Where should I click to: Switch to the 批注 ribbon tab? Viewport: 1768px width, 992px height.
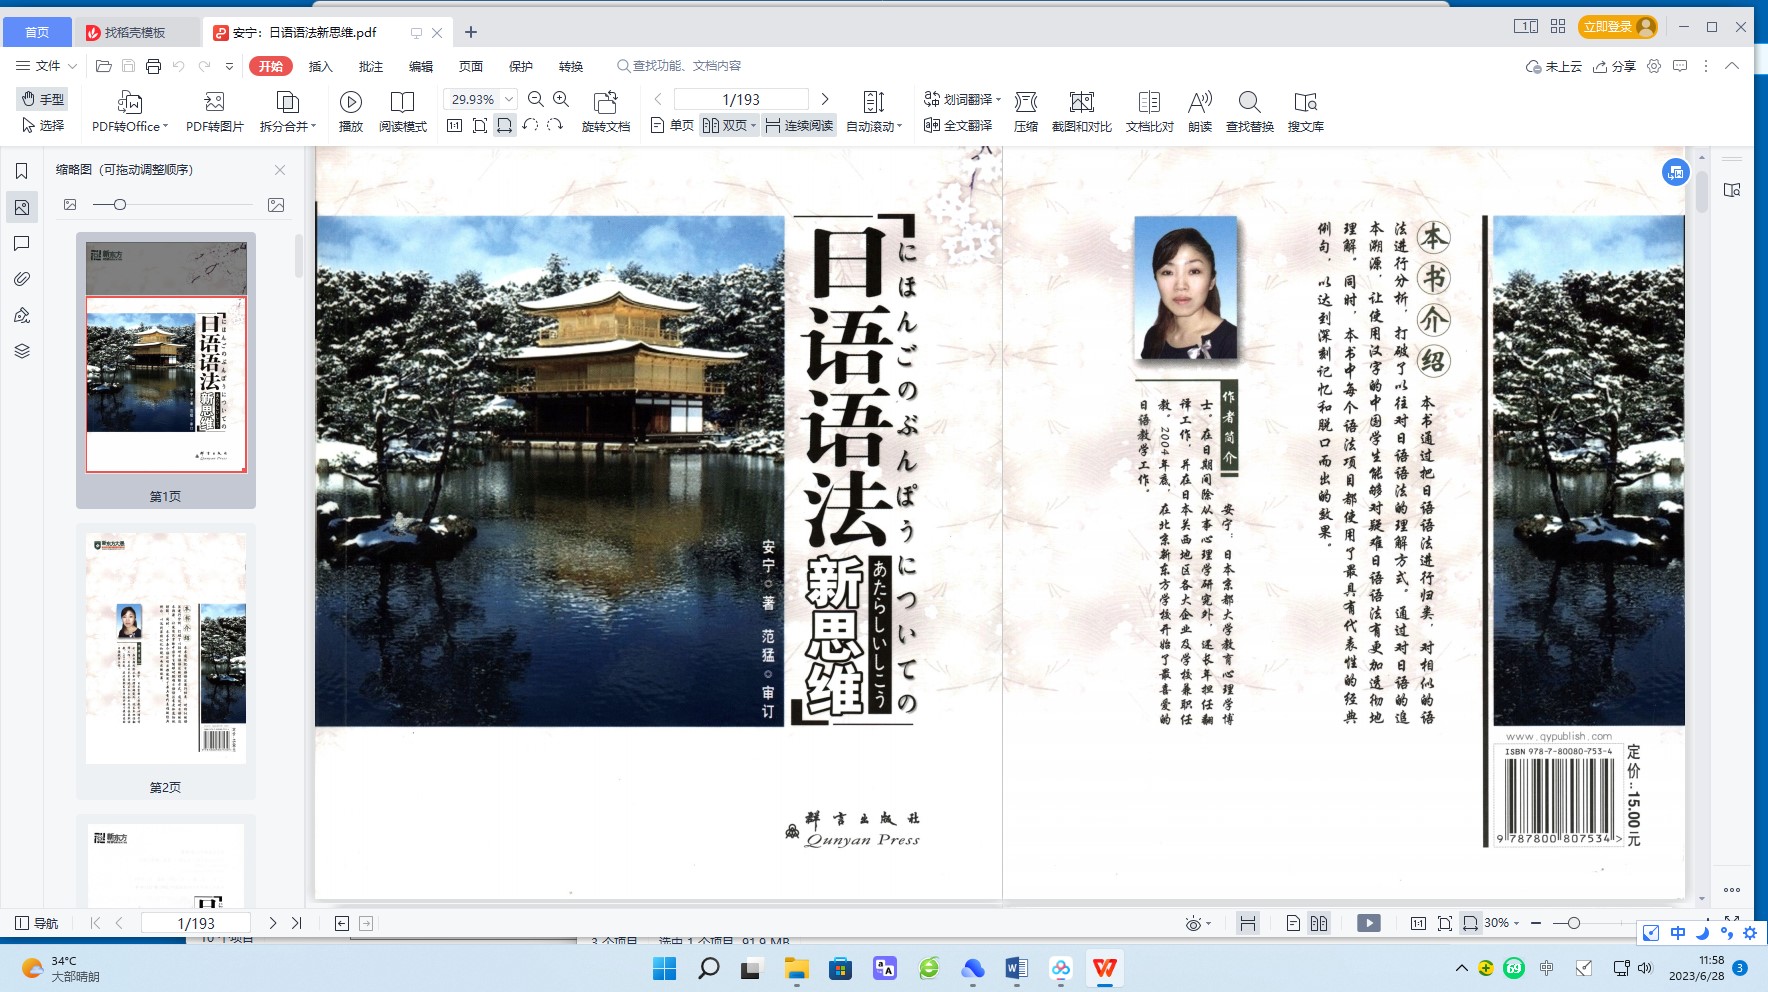pyautogui.click(x=371, y=66)
